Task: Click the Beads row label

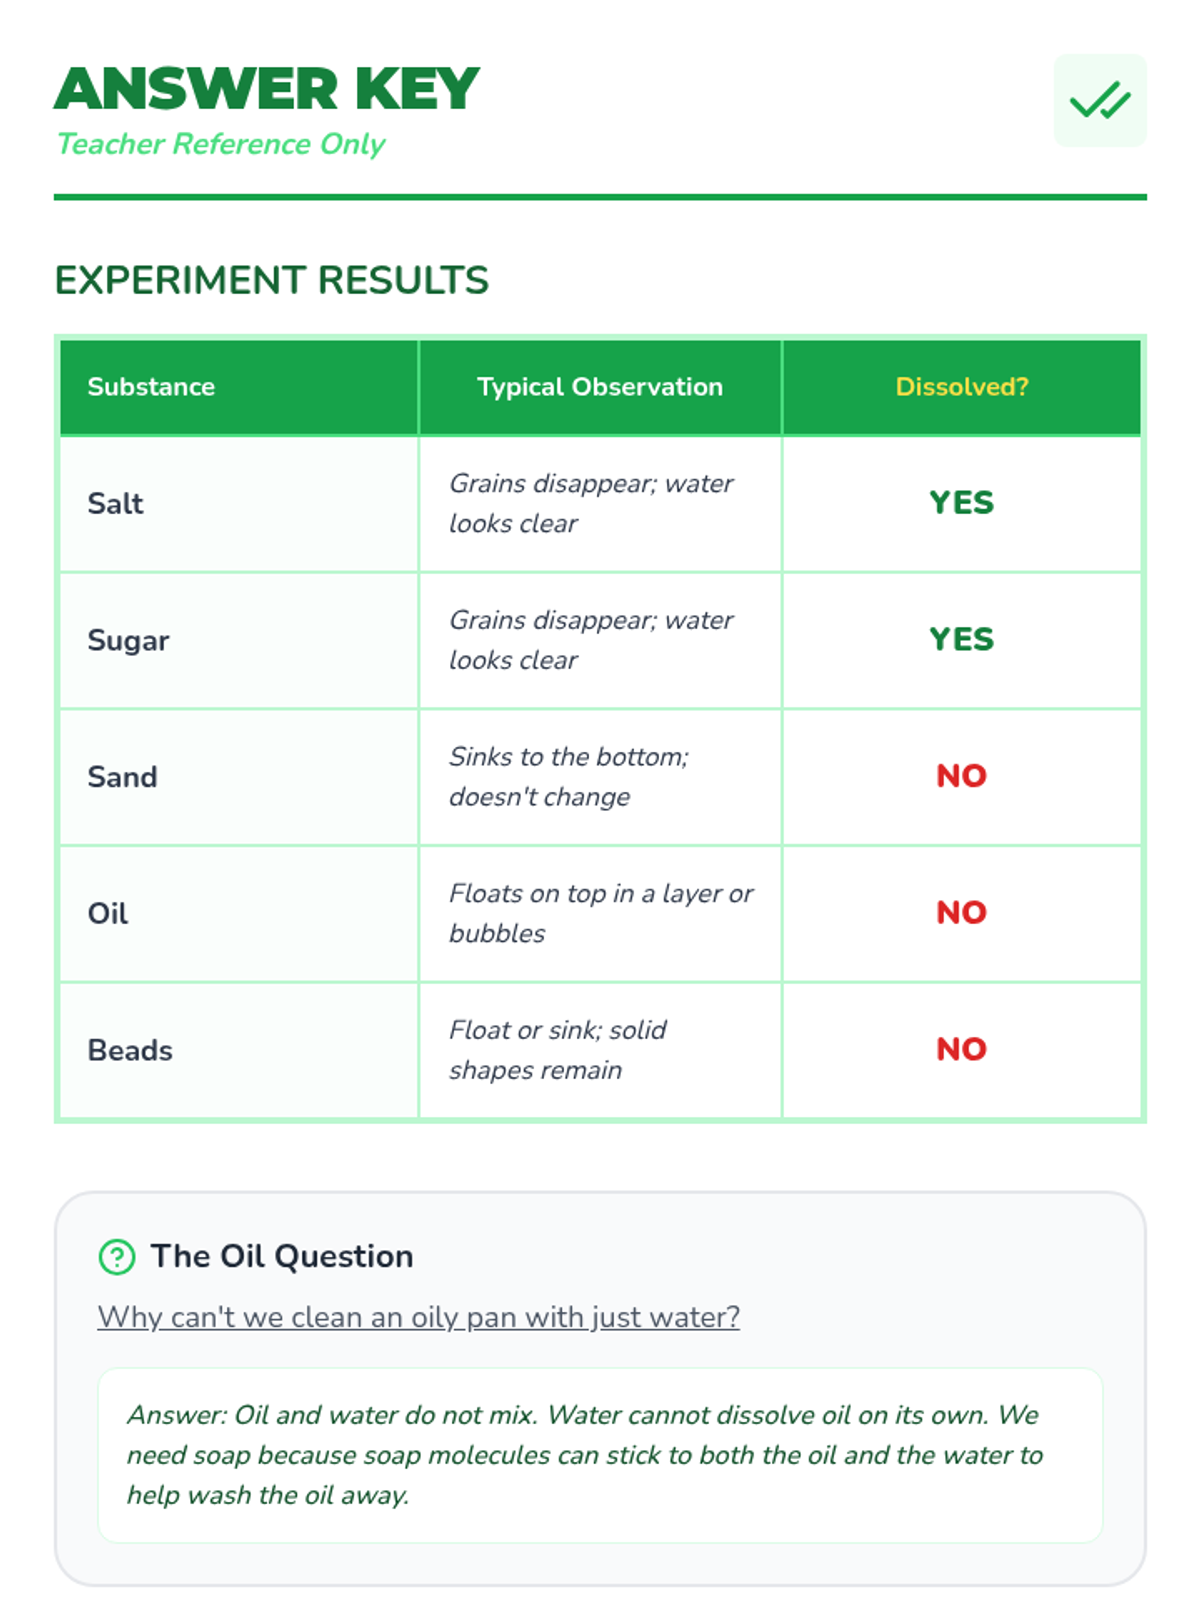Action: click(130, 1050)
